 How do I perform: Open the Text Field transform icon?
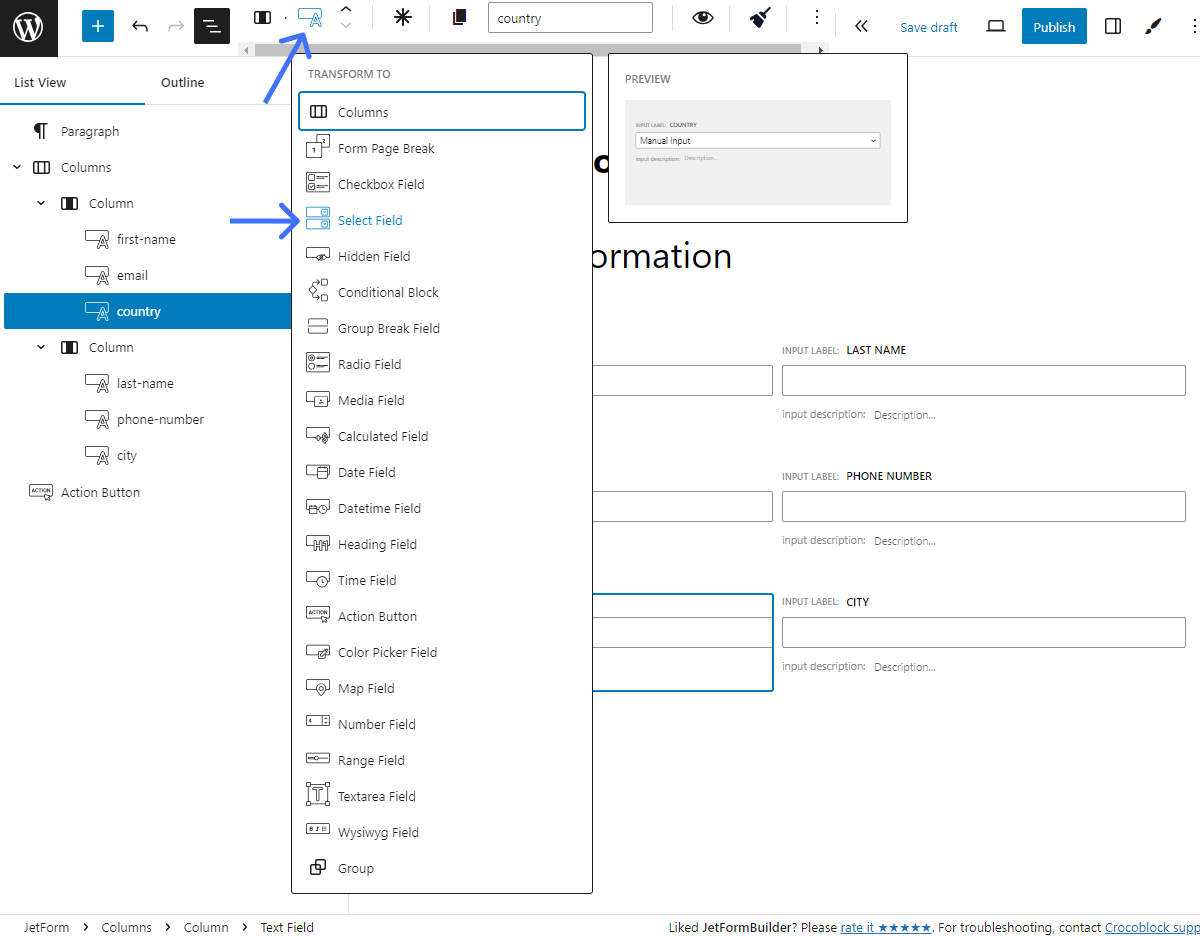pyautogui.click(x=310, y=19)
